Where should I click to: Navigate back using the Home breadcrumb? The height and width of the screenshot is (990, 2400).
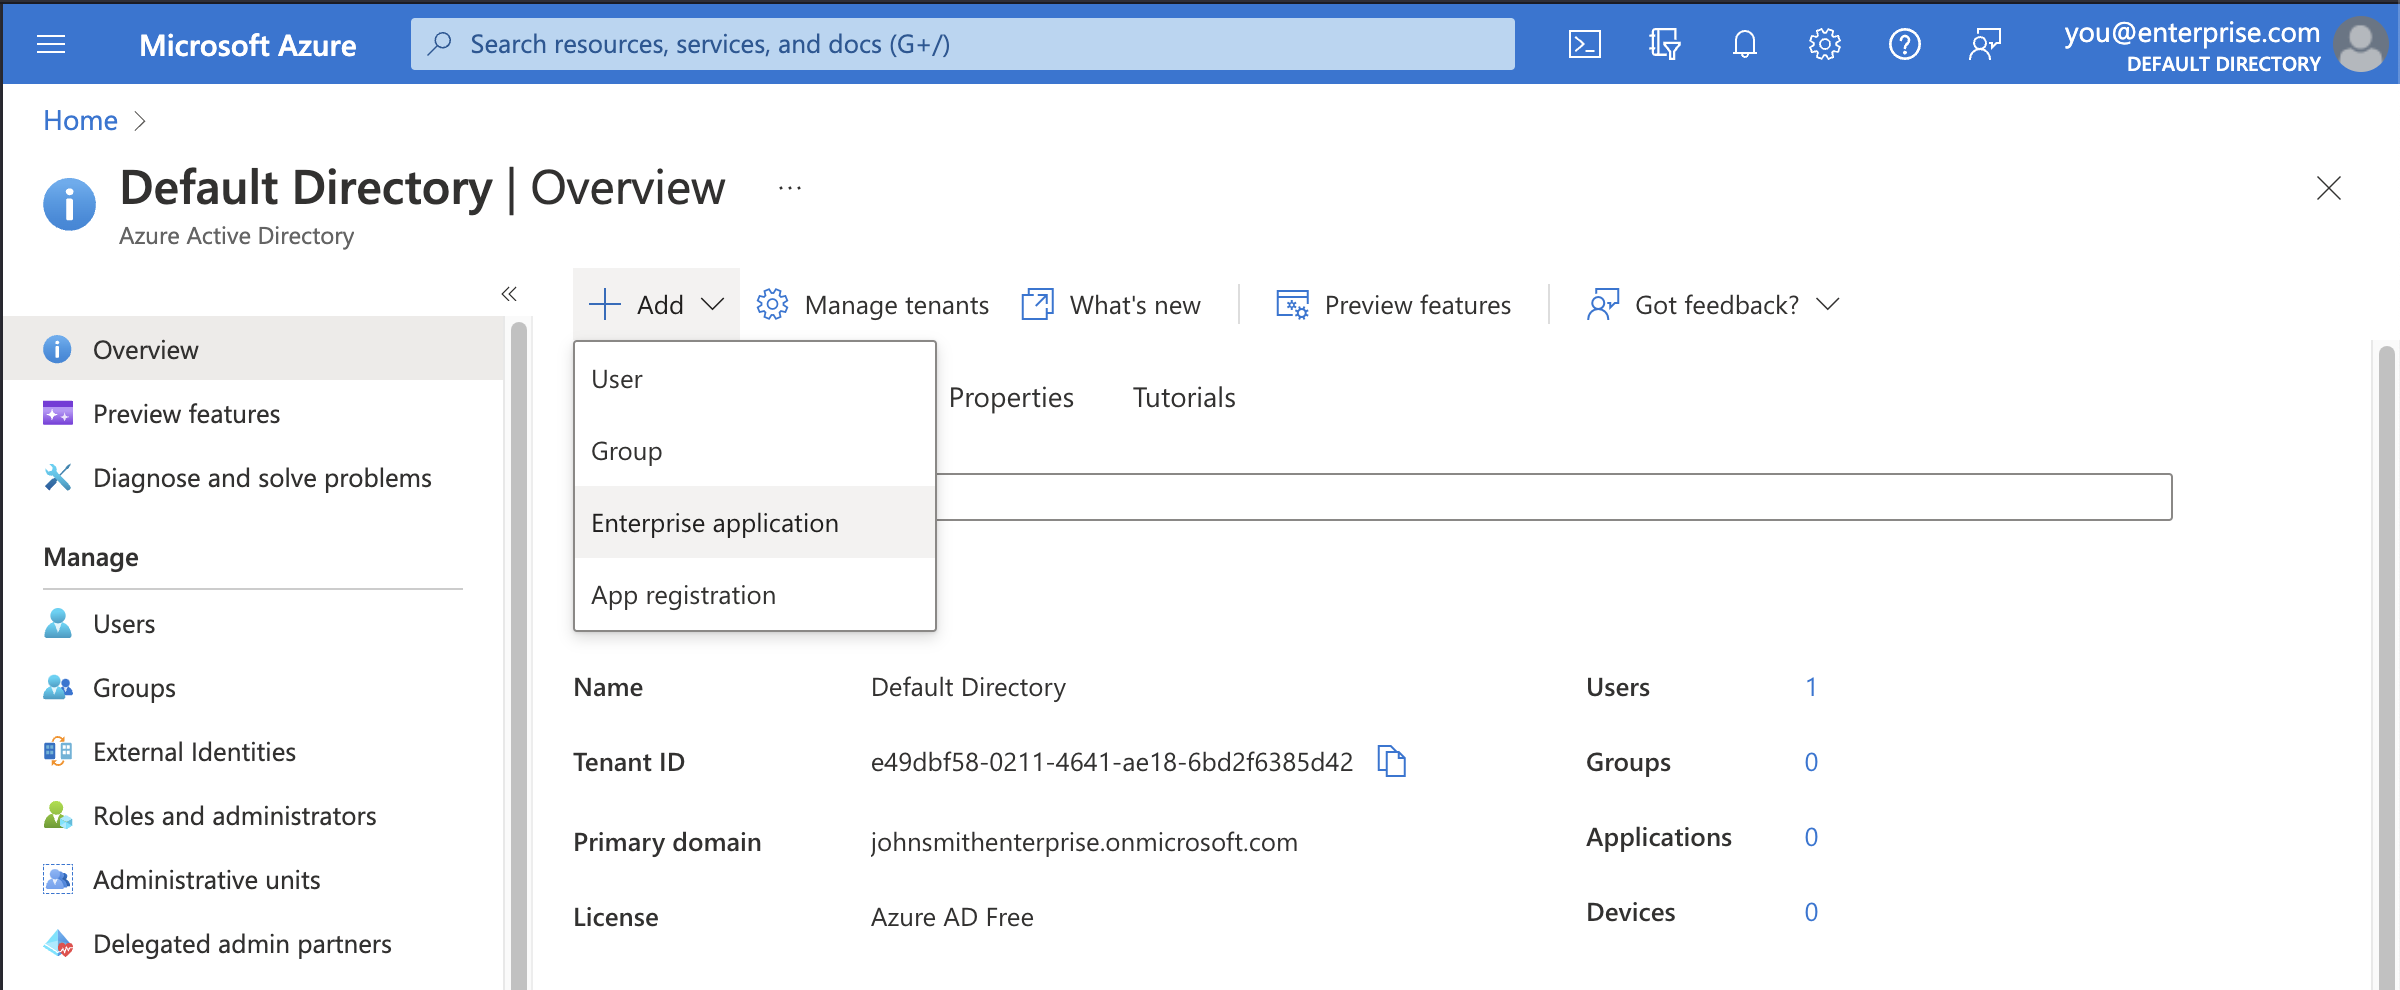pos(79,120)
